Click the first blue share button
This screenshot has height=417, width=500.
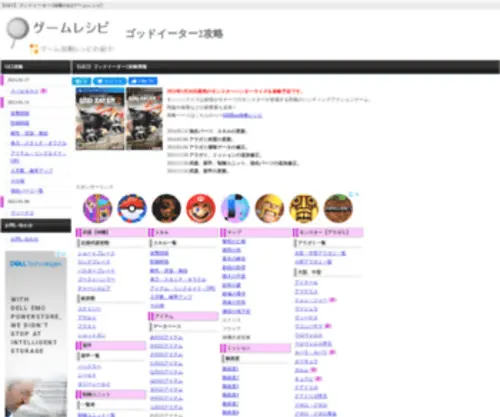[82, 81]
